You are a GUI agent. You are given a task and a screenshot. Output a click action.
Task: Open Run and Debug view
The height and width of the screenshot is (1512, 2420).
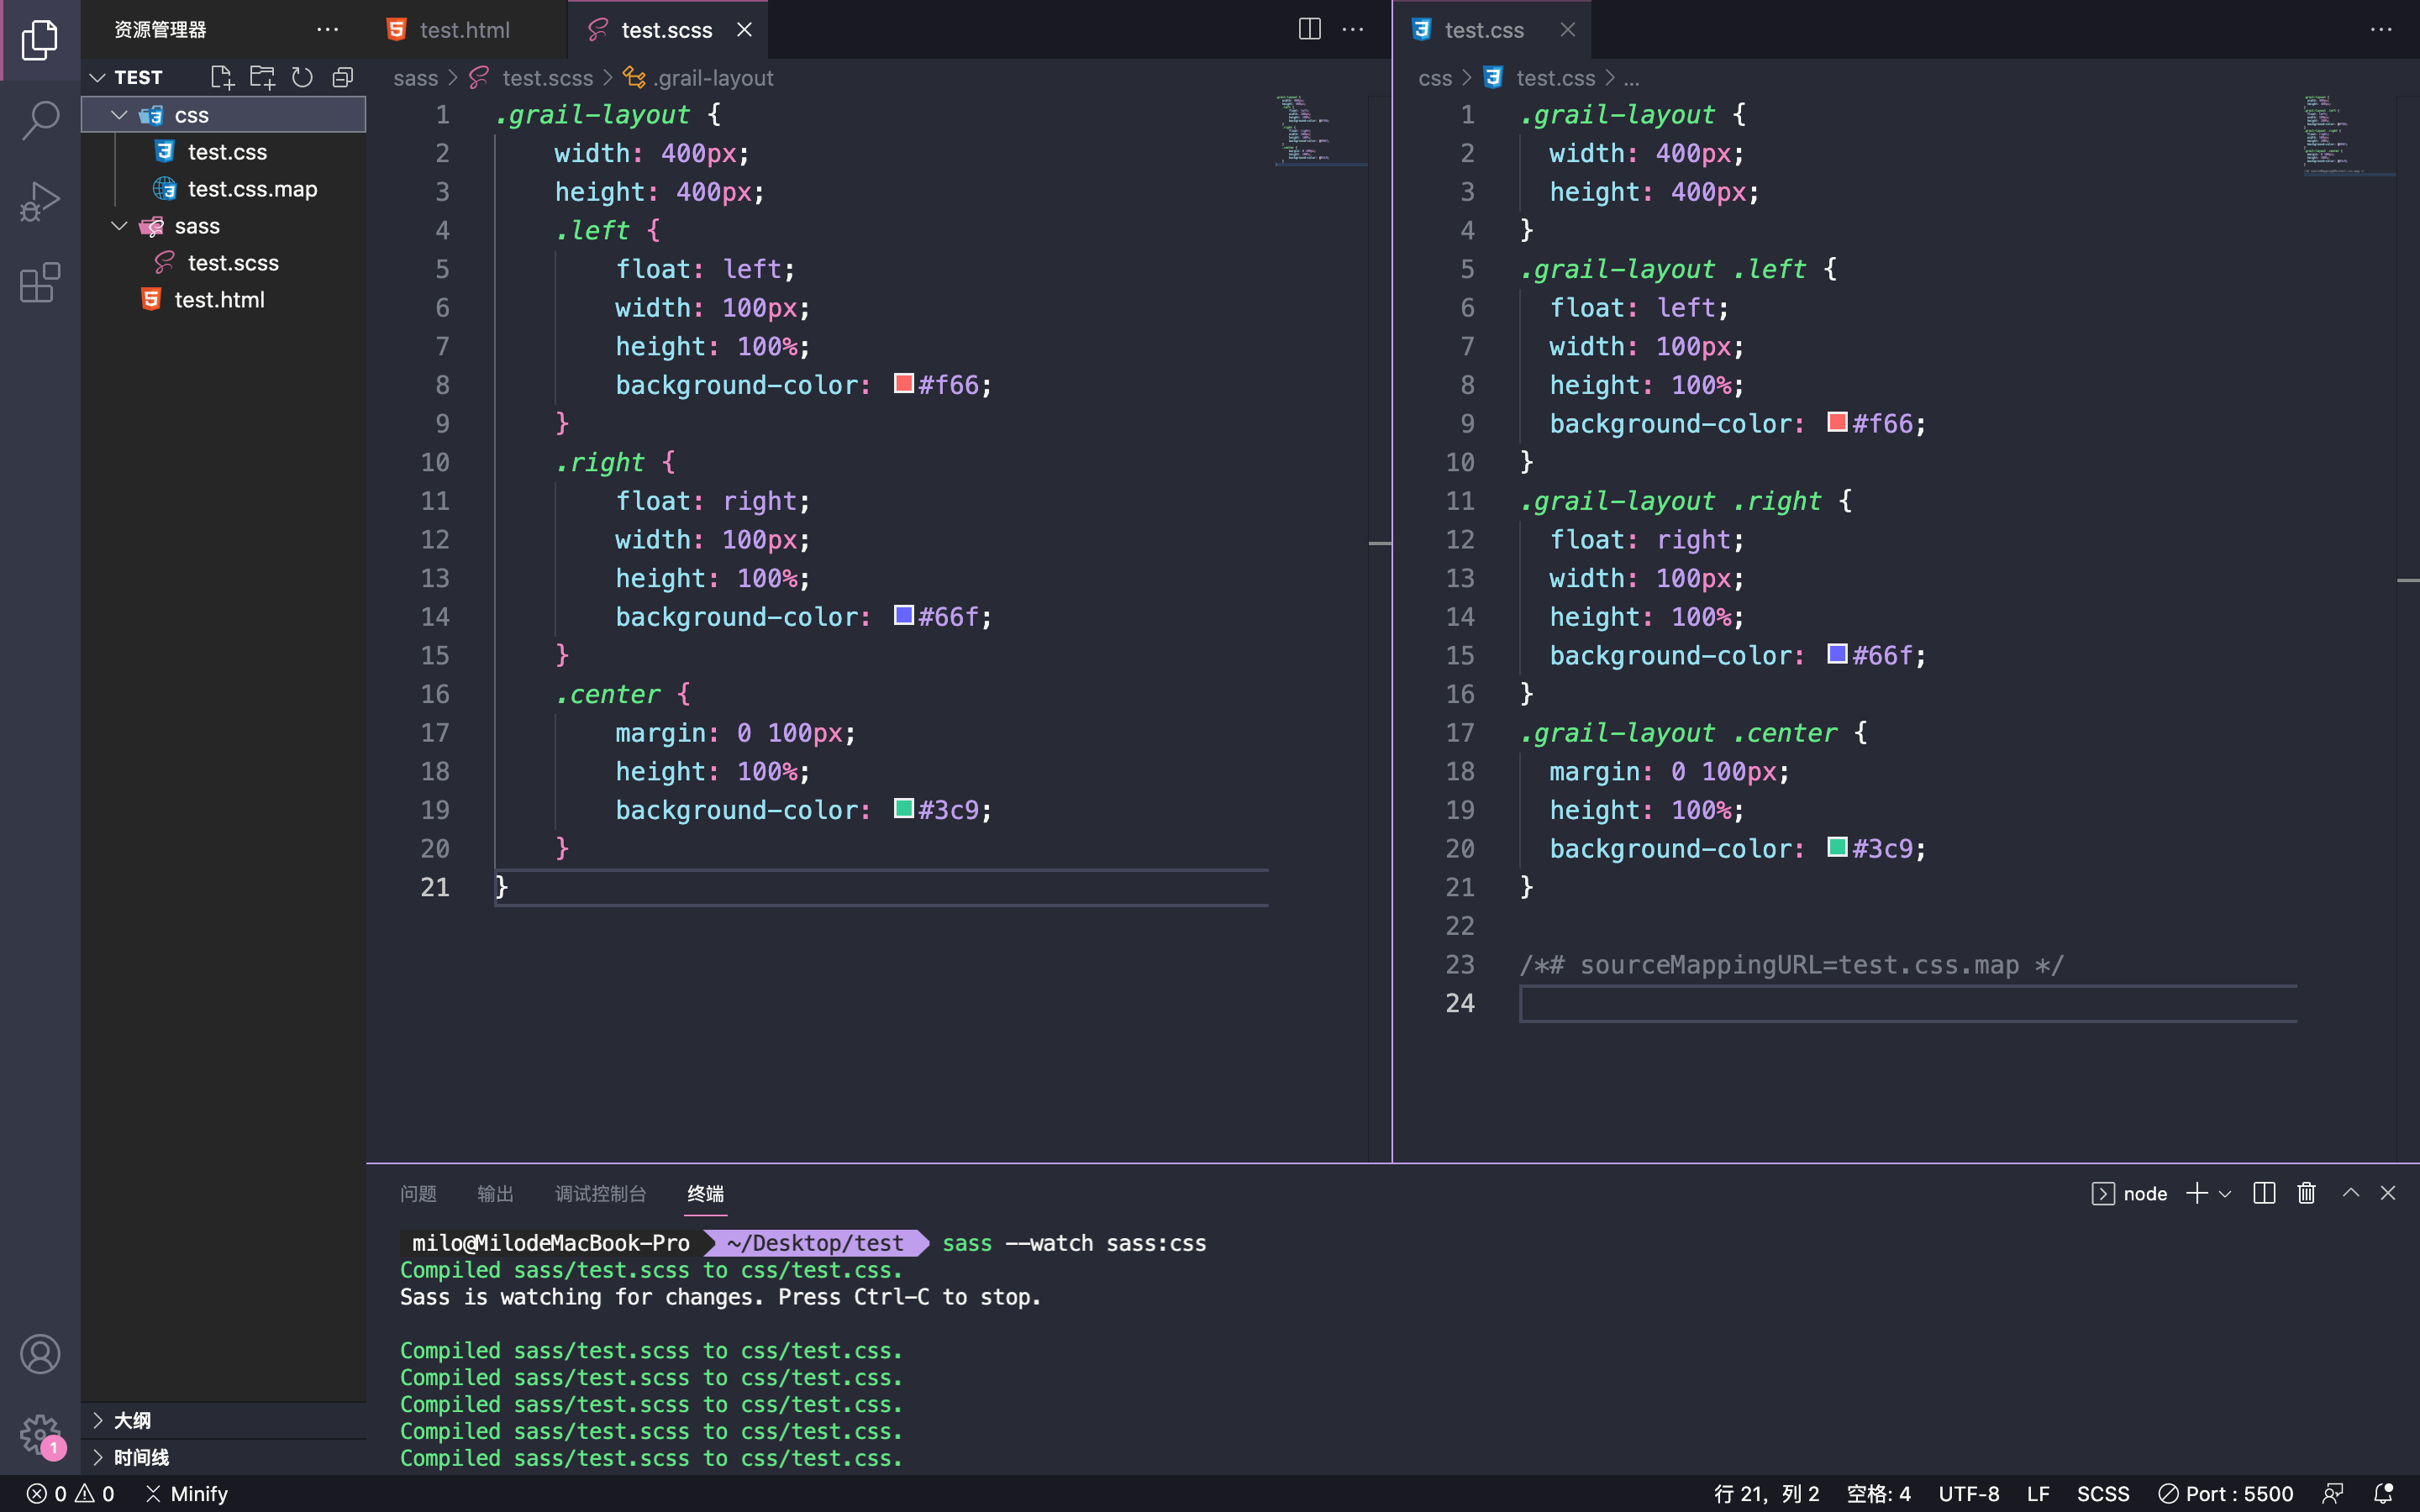point(40,201)
